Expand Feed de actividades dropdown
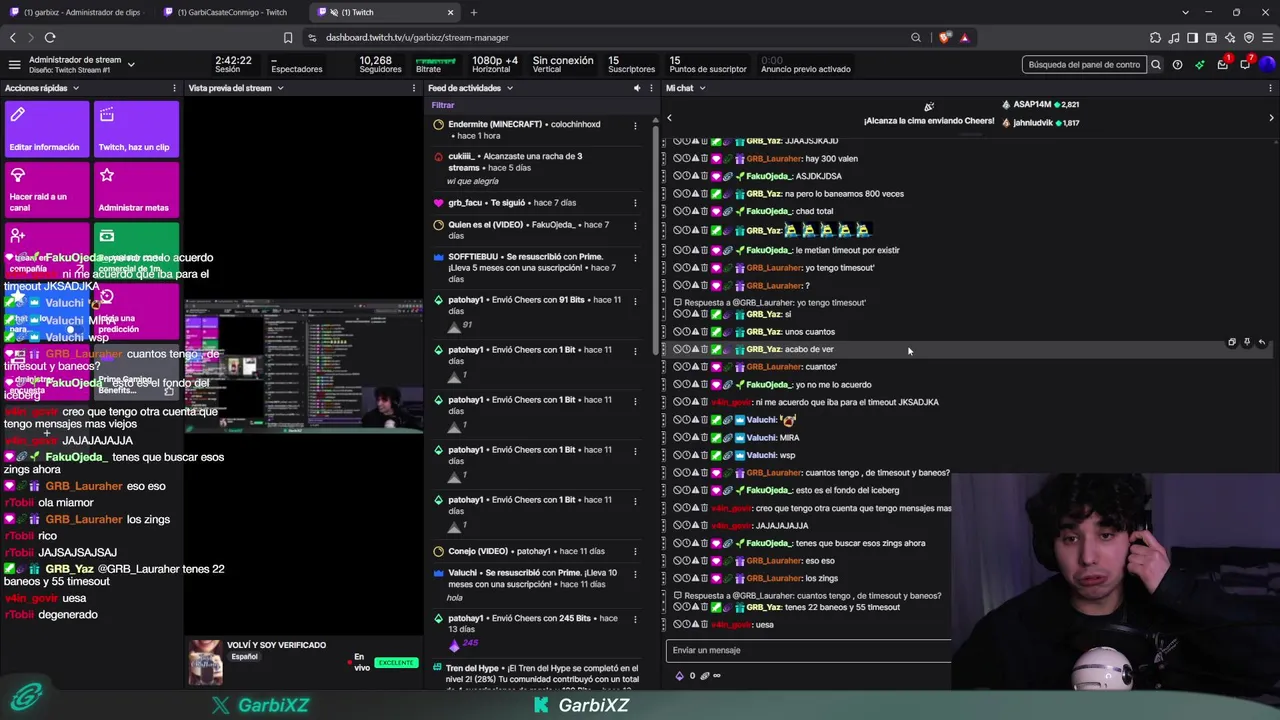 509,88
